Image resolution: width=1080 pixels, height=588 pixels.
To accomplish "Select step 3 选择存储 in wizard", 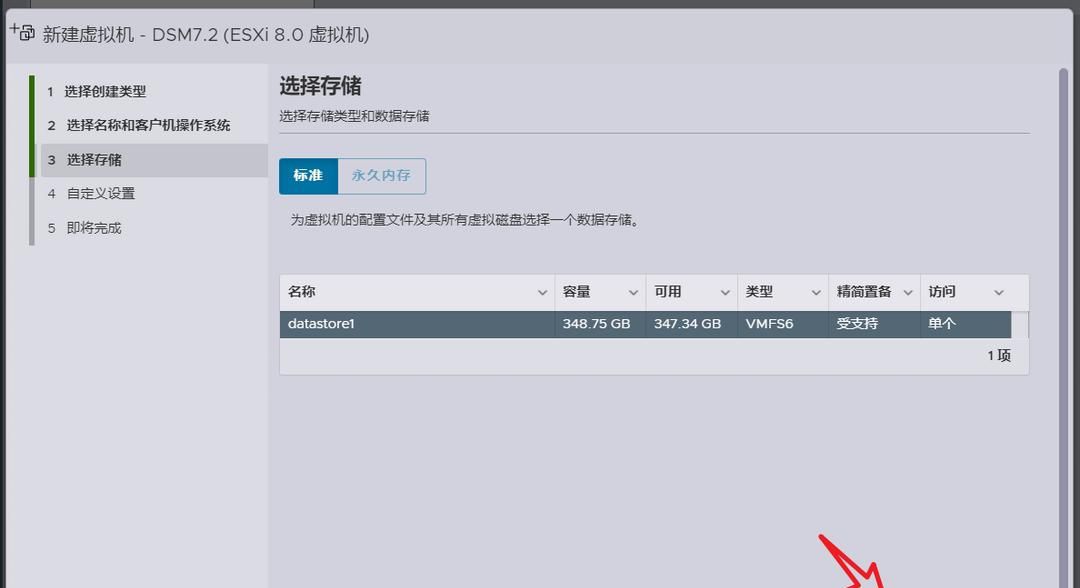I will point(94,160).
